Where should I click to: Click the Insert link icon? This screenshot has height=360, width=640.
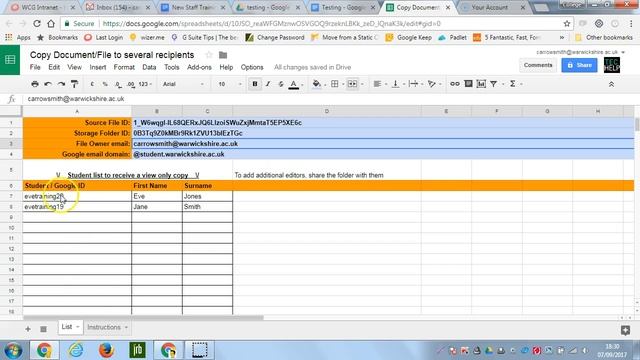click(455, 84)
